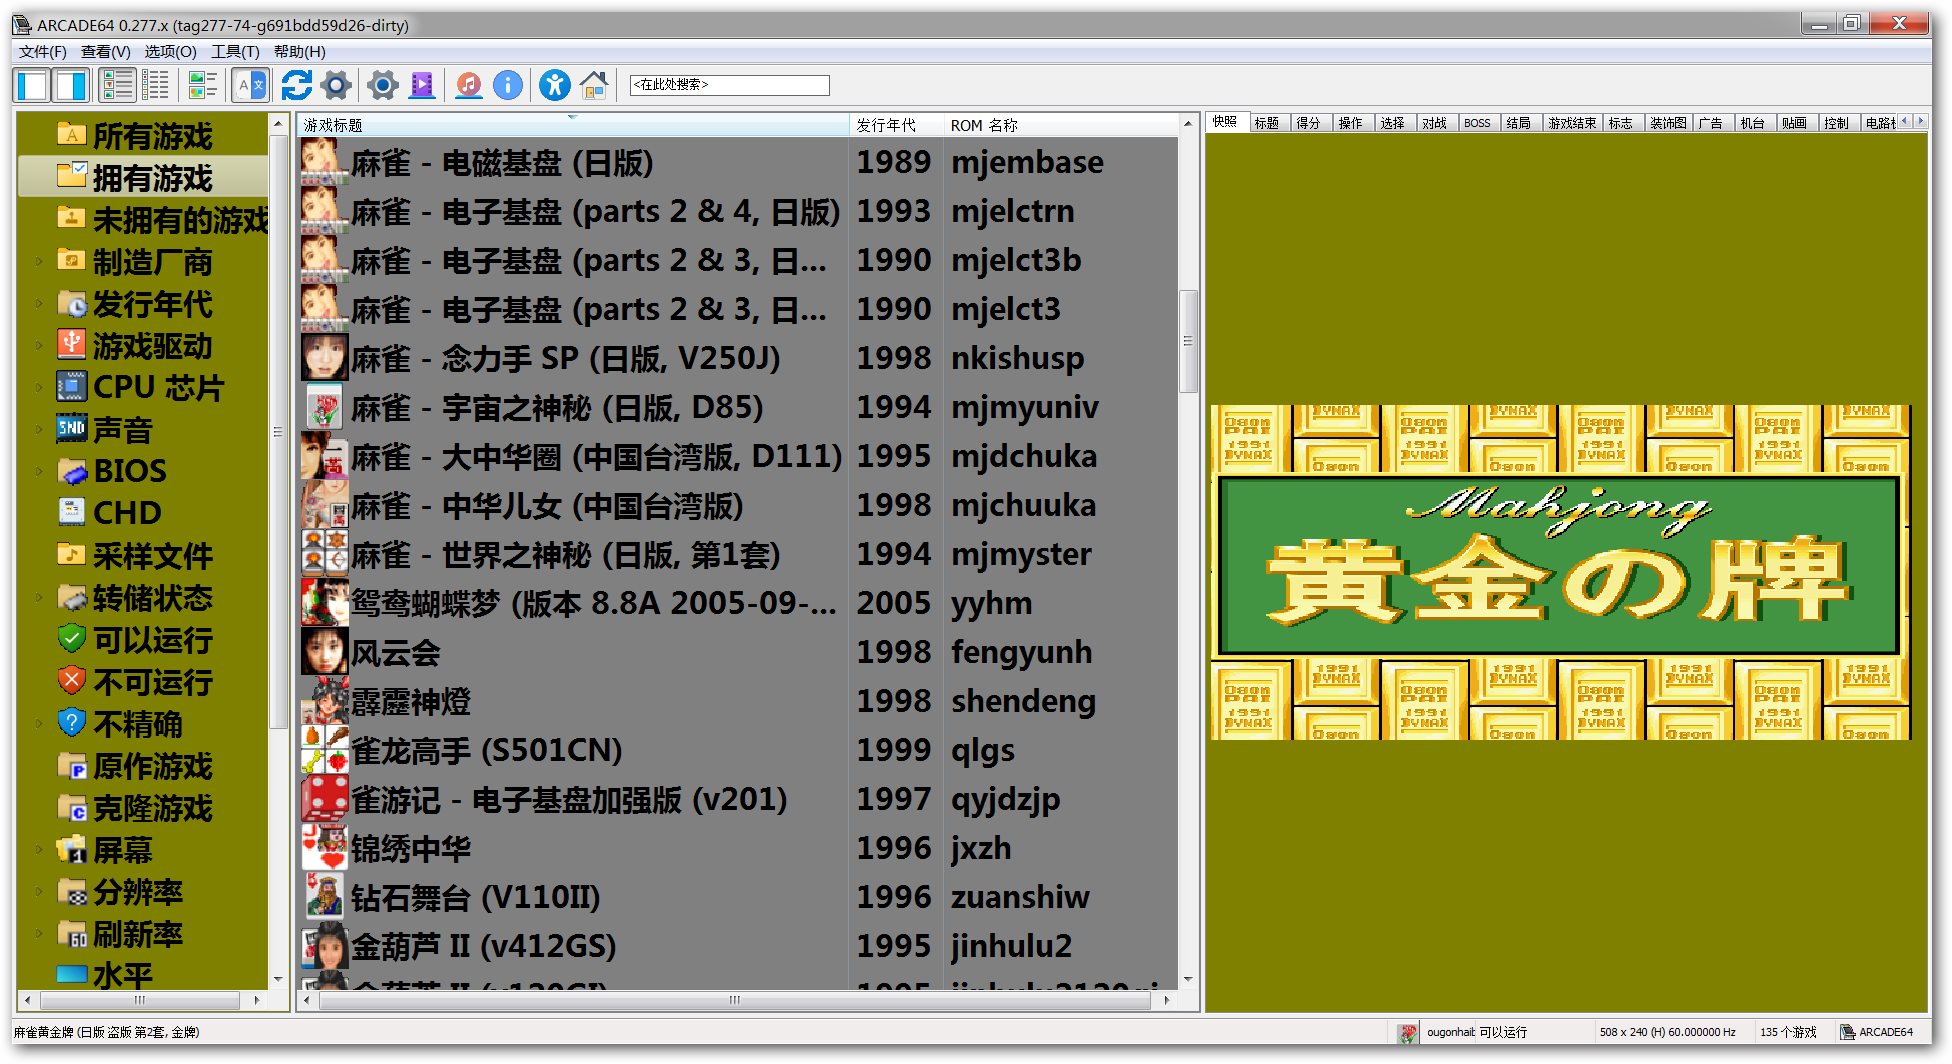Expand the 游戏驱动 tree node

(39, 346)
